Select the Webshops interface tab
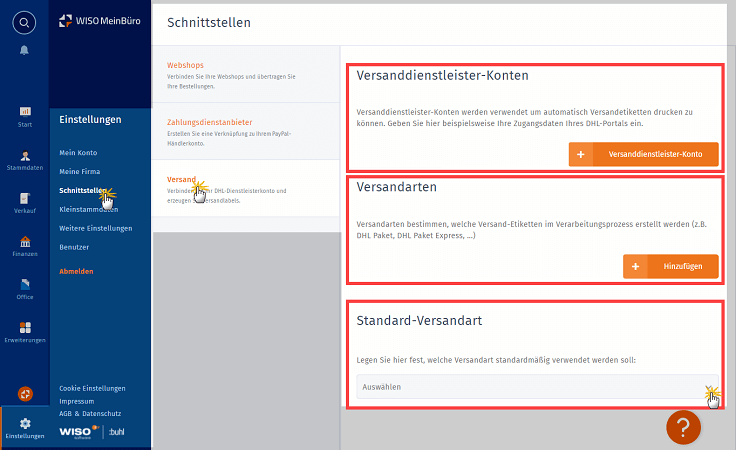Image resolution: width=736 pixels, height=450 pixels. (245, 75)
